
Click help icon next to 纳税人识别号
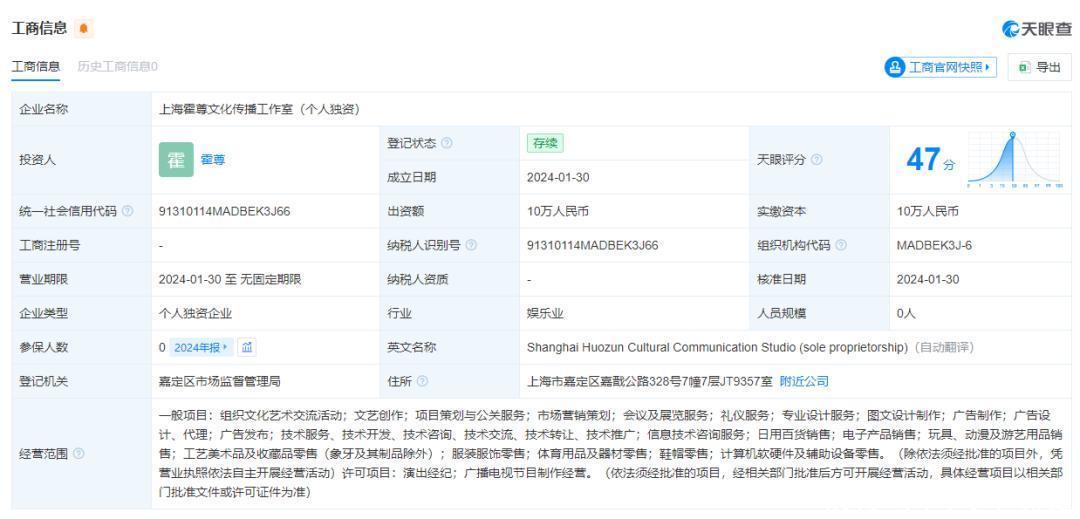(471, 245)
